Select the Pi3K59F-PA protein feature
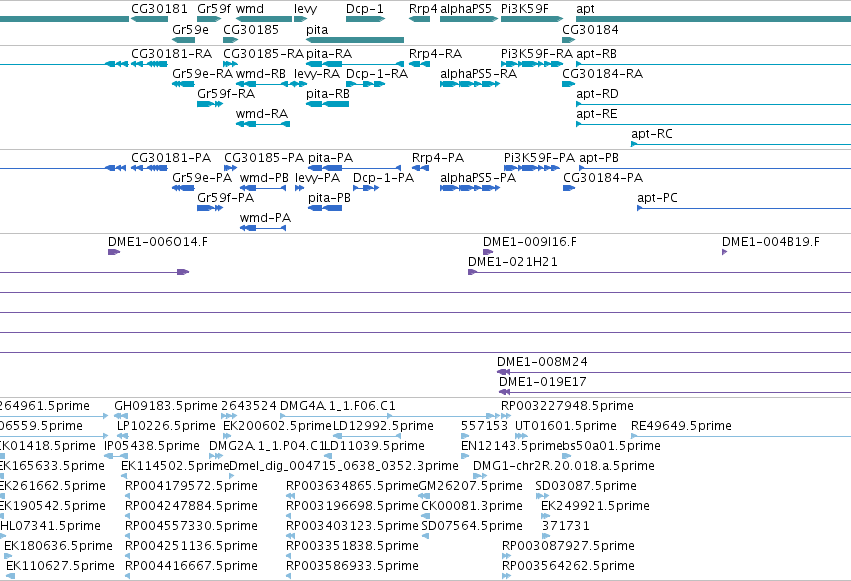Screen dimensions: 851x581 [x=532, y=168]
